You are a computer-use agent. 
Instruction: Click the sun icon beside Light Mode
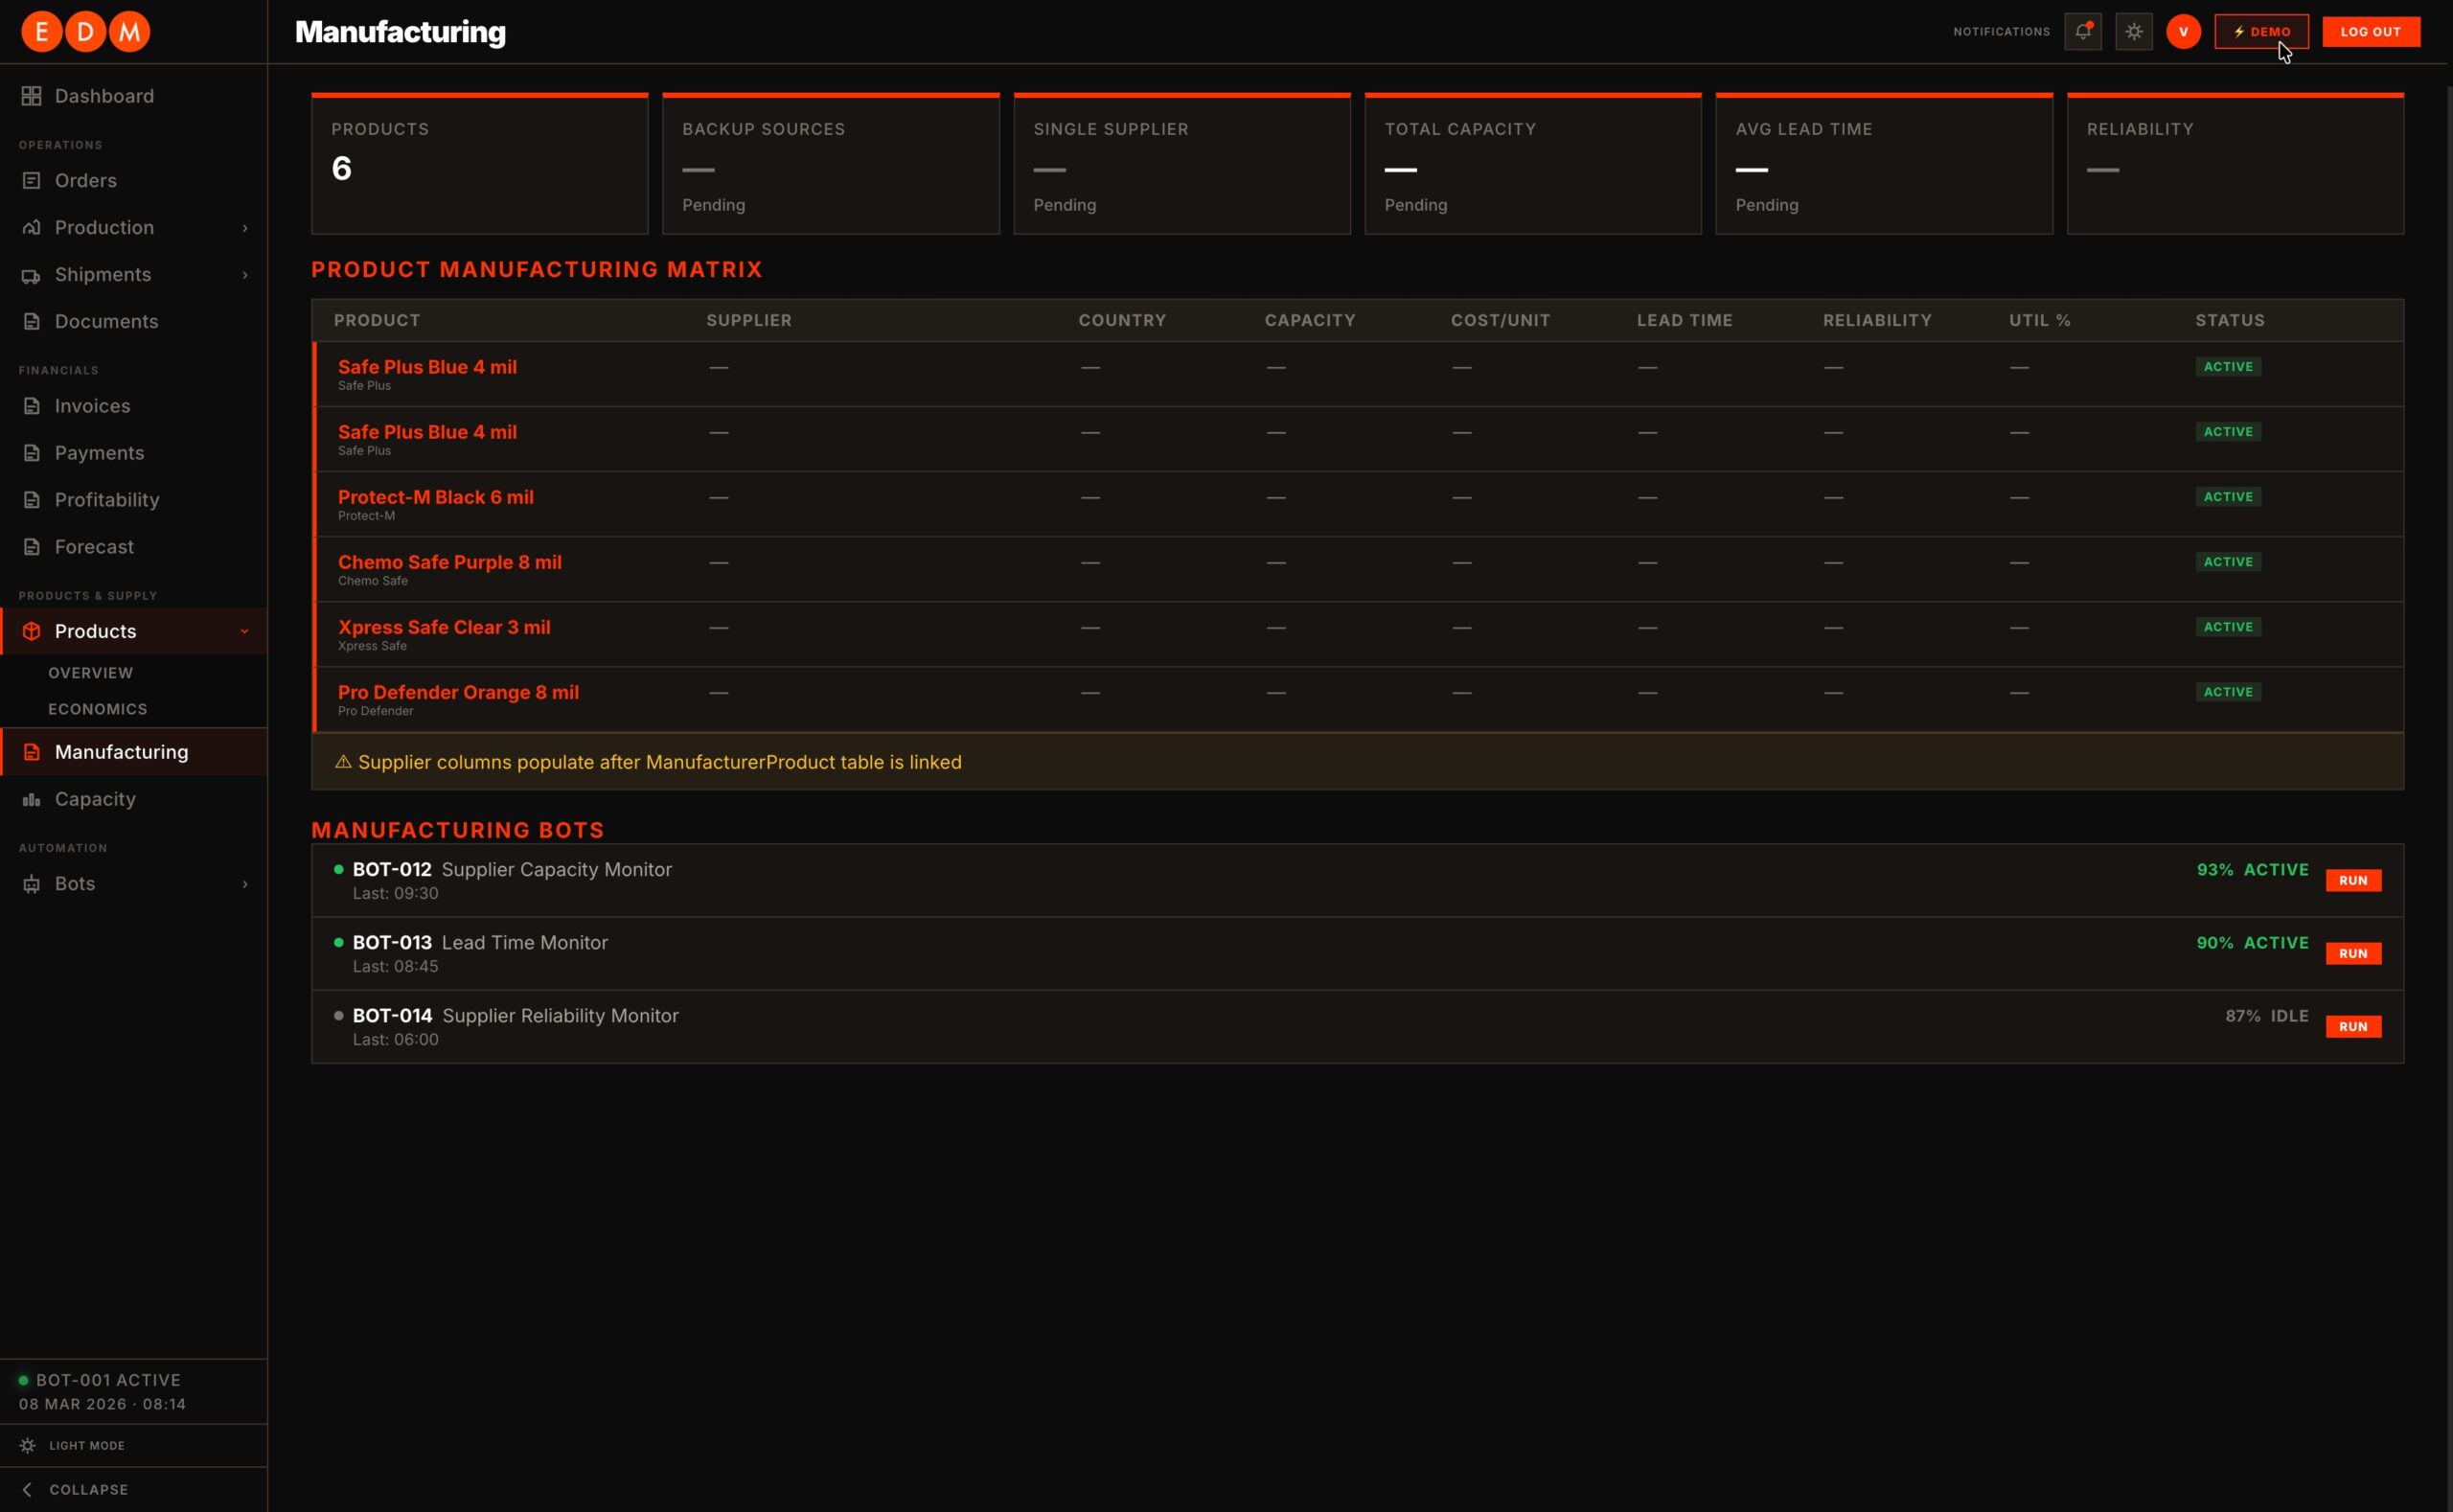[27, 1446]
